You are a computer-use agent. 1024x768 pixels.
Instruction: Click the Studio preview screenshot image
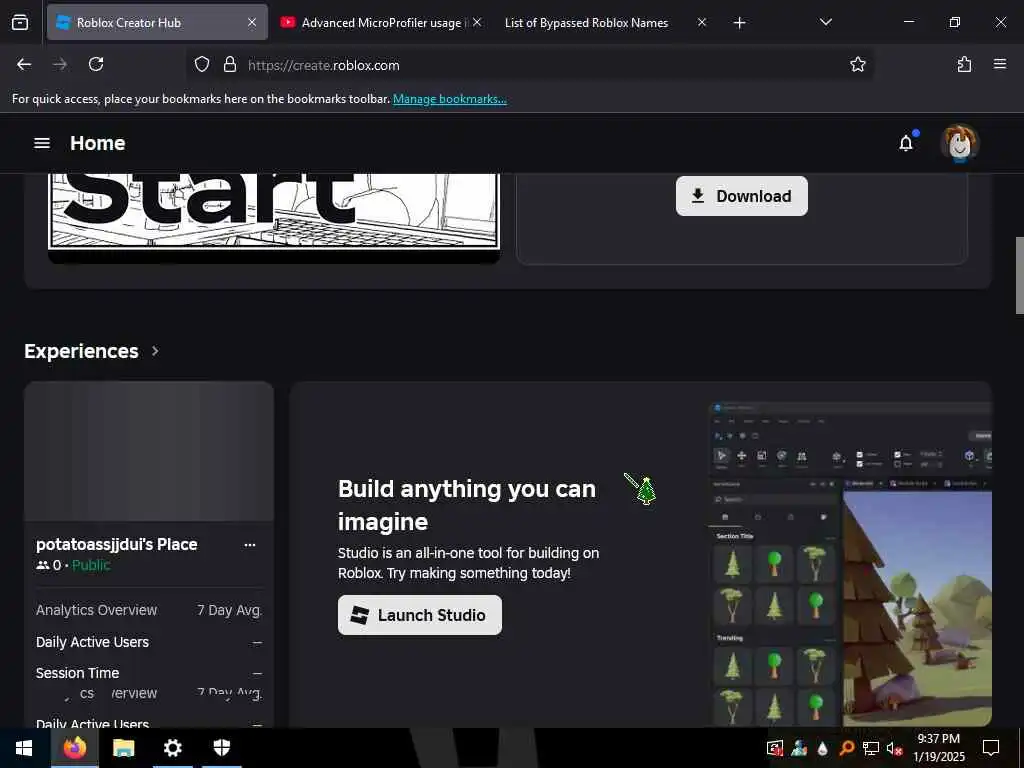point(850,563)
